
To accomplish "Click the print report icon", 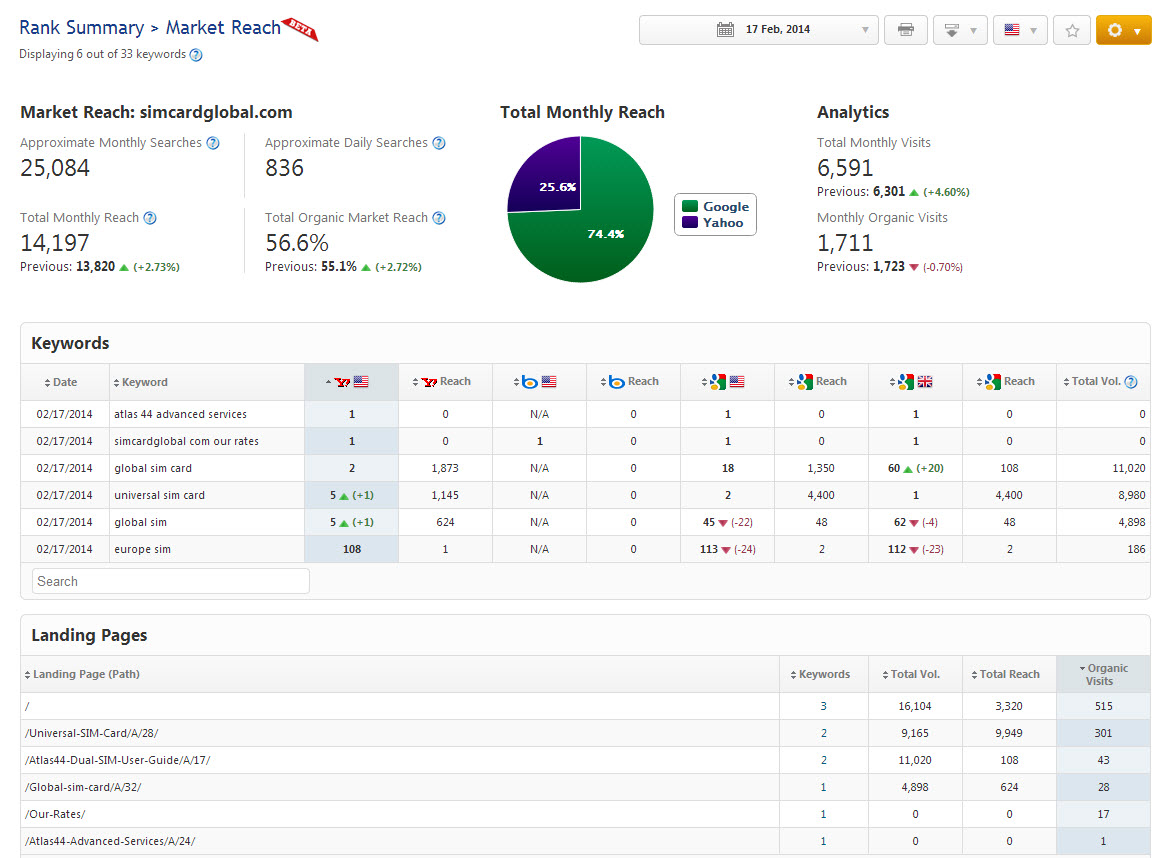I will (905, 30).
